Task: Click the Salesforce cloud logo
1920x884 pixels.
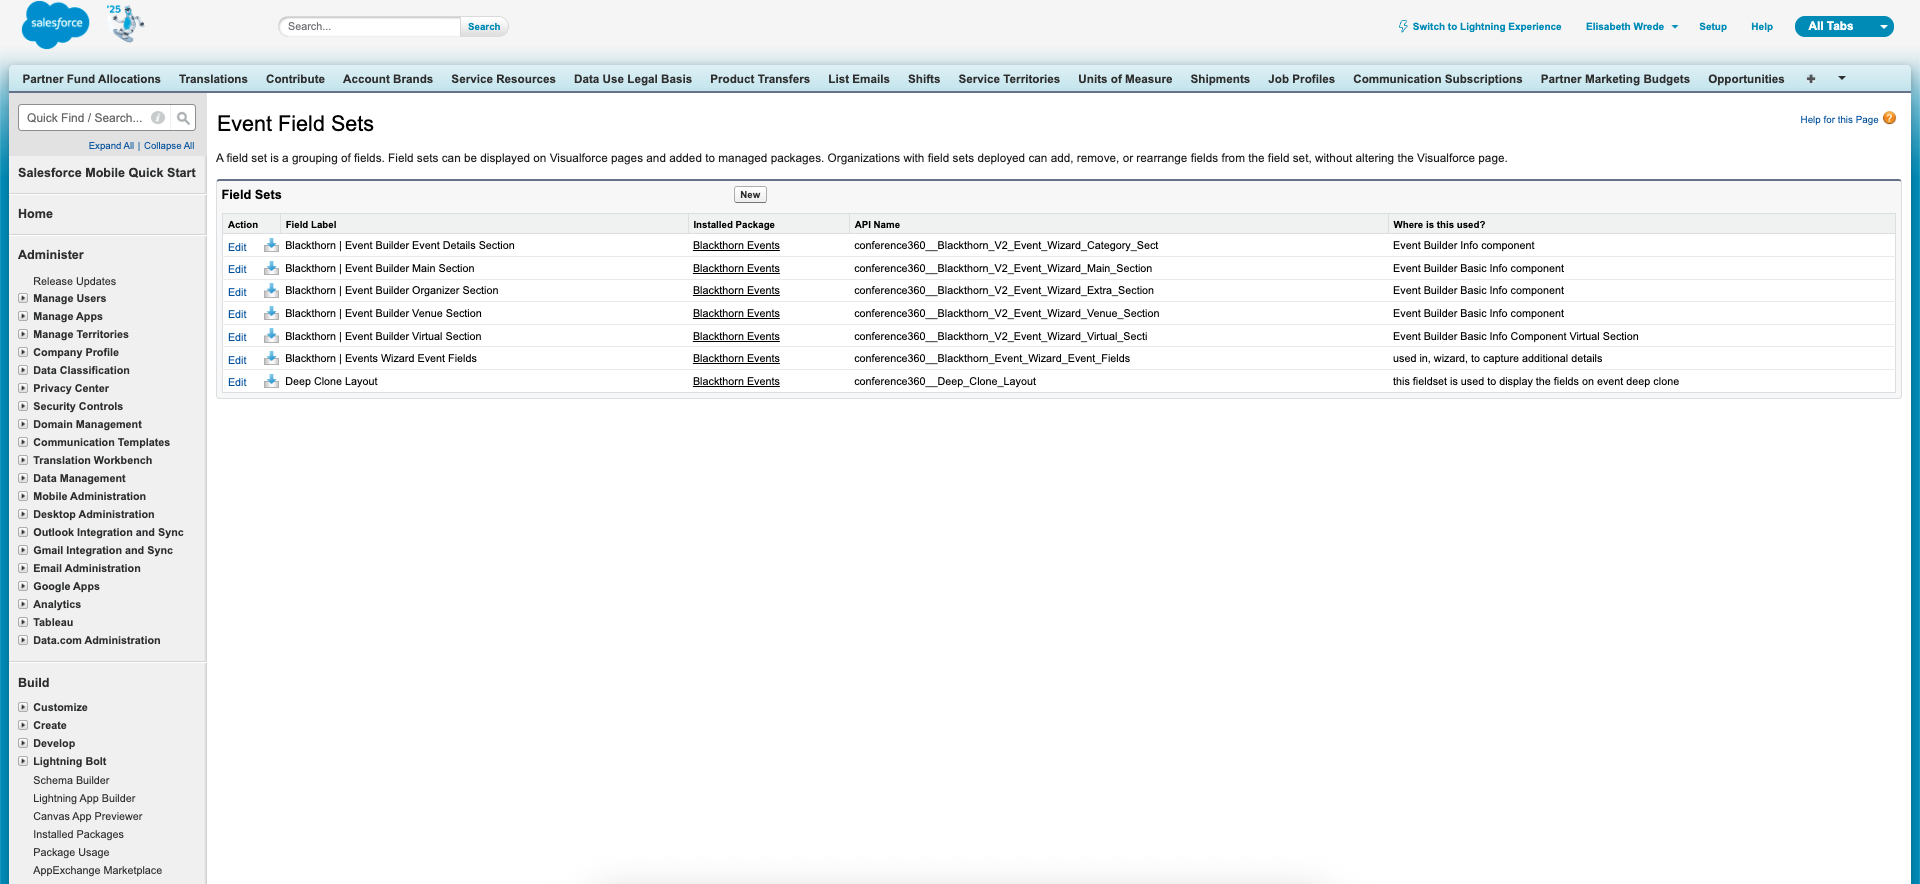Action: pyautogui.click(x=56, y=25)
